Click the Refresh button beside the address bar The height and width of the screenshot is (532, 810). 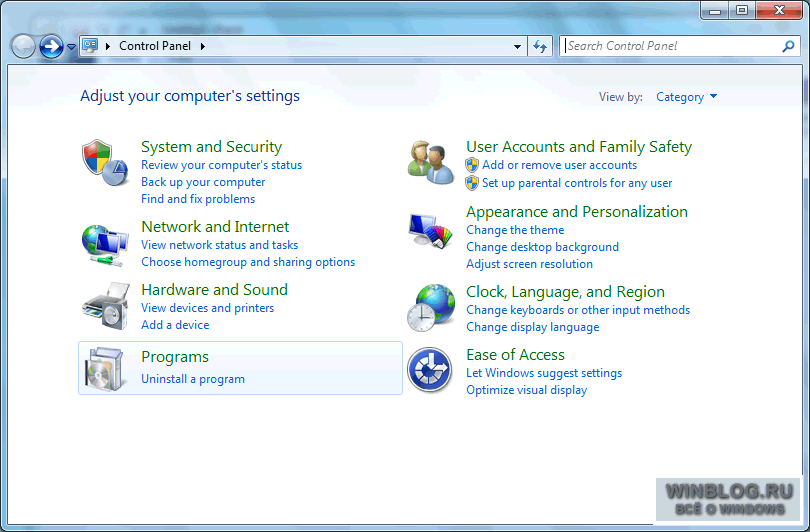click(540, 46)
